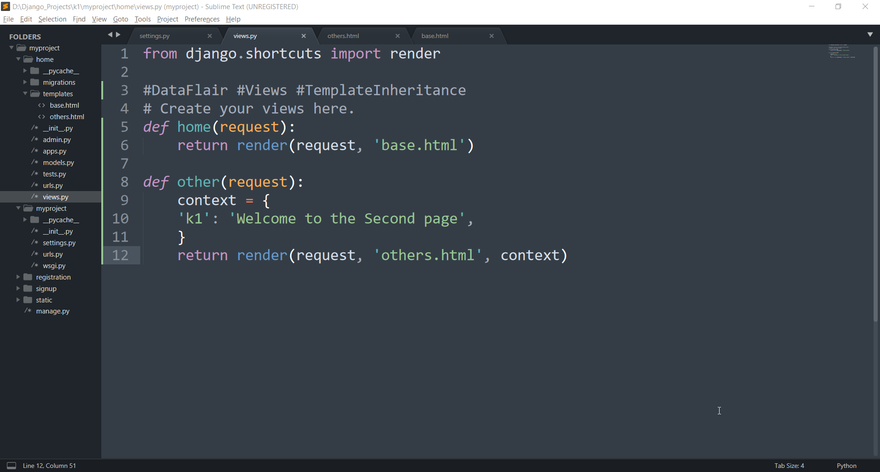
Task: Select wsgi.py in the file tree
Action: click(x=54, y=266)
